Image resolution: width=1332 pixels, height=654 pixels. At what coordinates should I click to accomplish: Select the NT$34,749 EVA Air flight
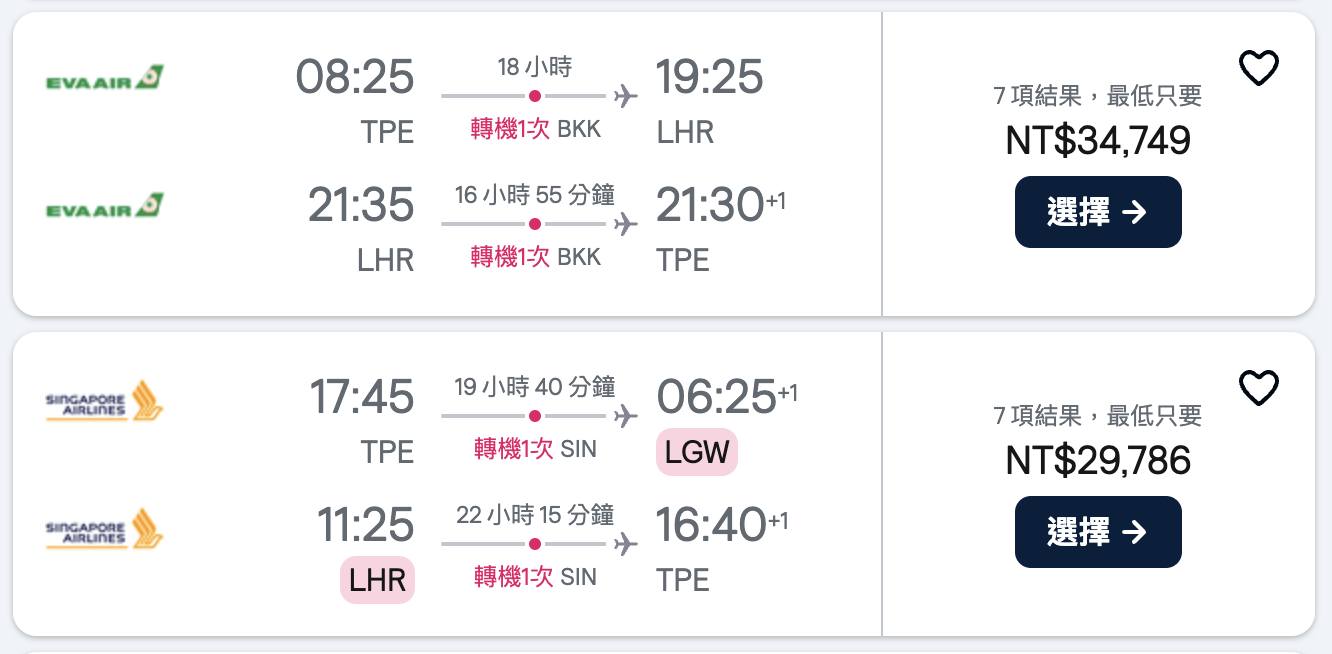point(1097,212)
